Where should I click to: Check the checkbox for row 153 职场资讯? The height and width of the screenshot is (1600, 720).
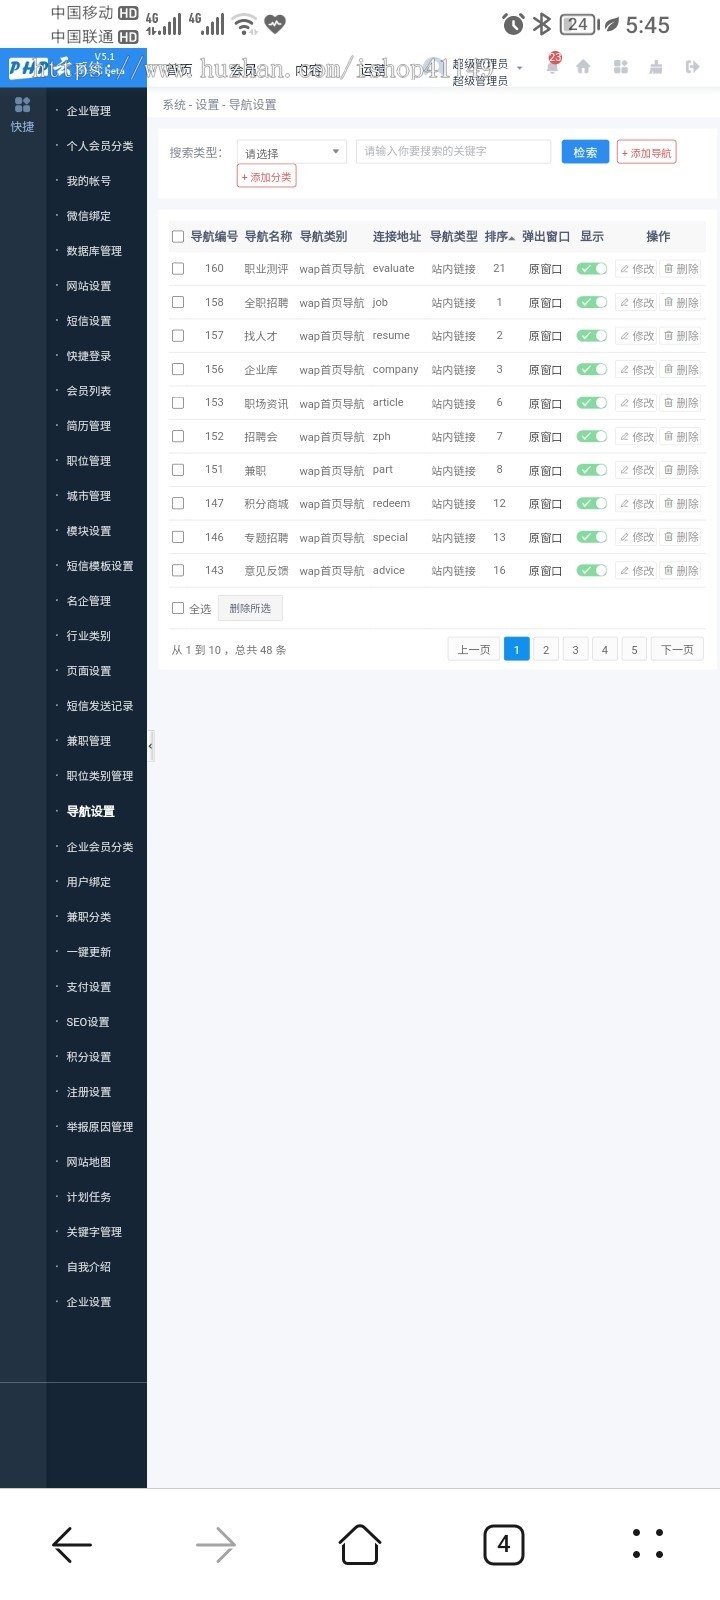click(178, 402)
